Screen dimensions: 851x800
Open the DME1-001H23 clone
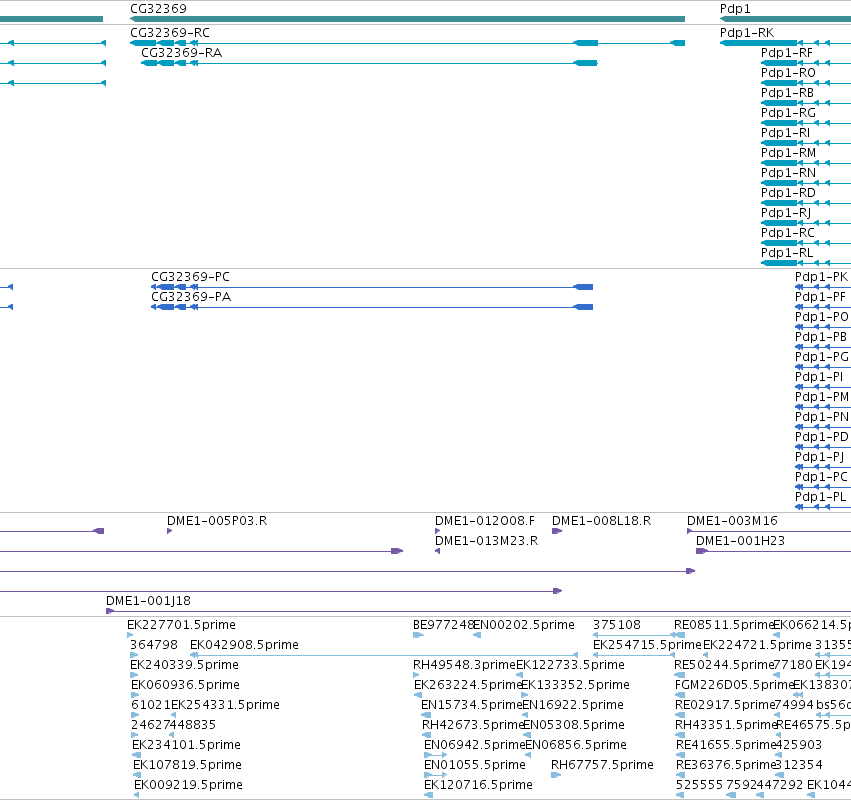[740, 541]
